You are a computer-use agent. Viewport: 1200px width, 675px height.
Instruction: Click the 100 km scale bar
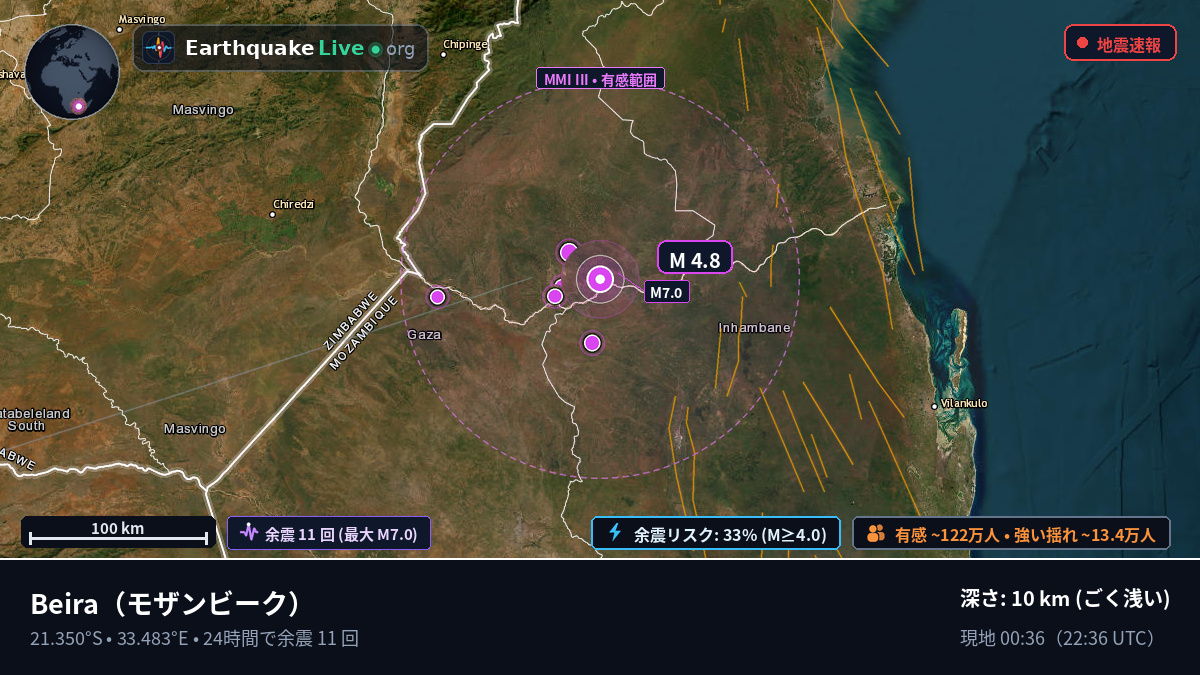click(119, 532)
